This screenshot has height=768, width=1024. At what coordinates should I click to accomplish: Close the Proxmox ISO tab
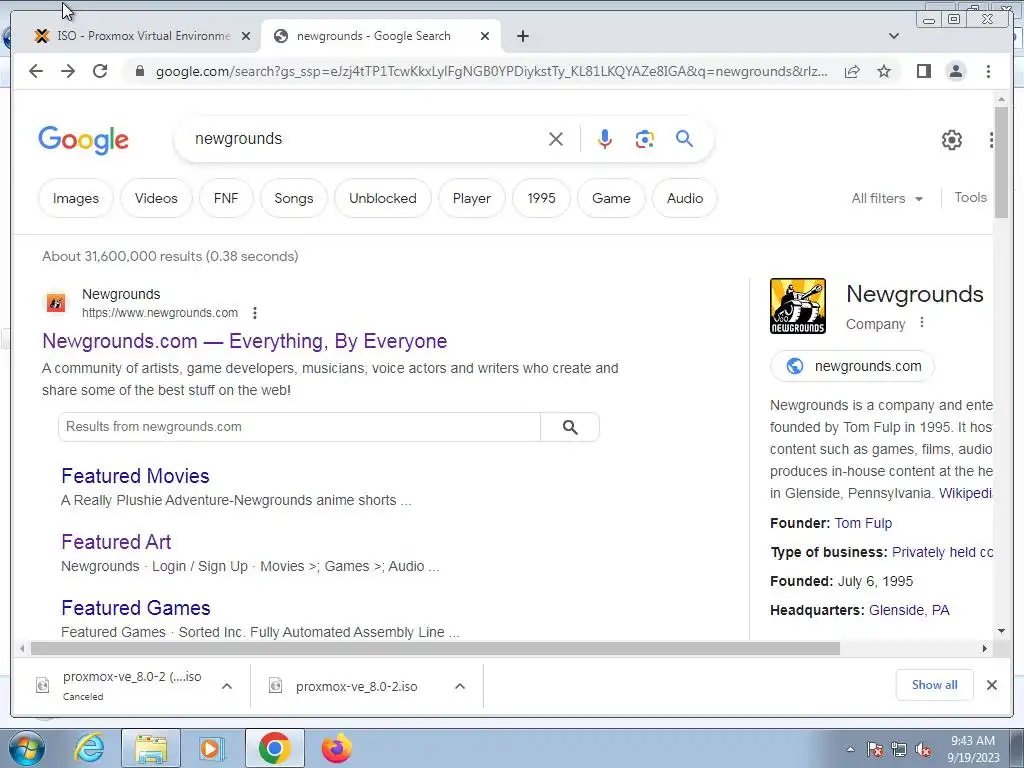click(x=246, y=36)
